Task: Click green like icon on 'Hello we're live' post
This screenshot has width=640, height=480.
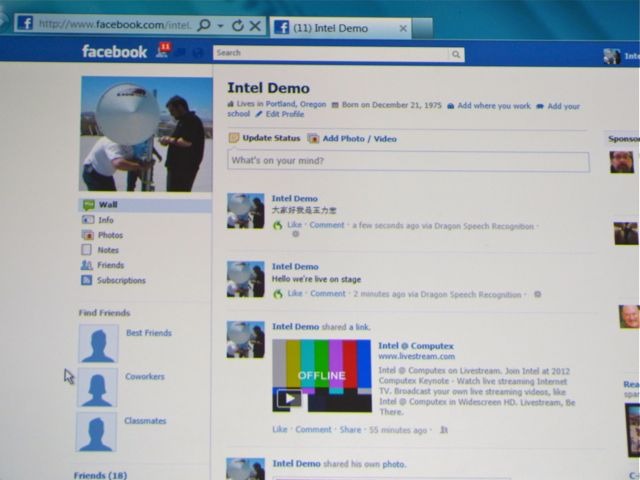Action: pos(278,293)
